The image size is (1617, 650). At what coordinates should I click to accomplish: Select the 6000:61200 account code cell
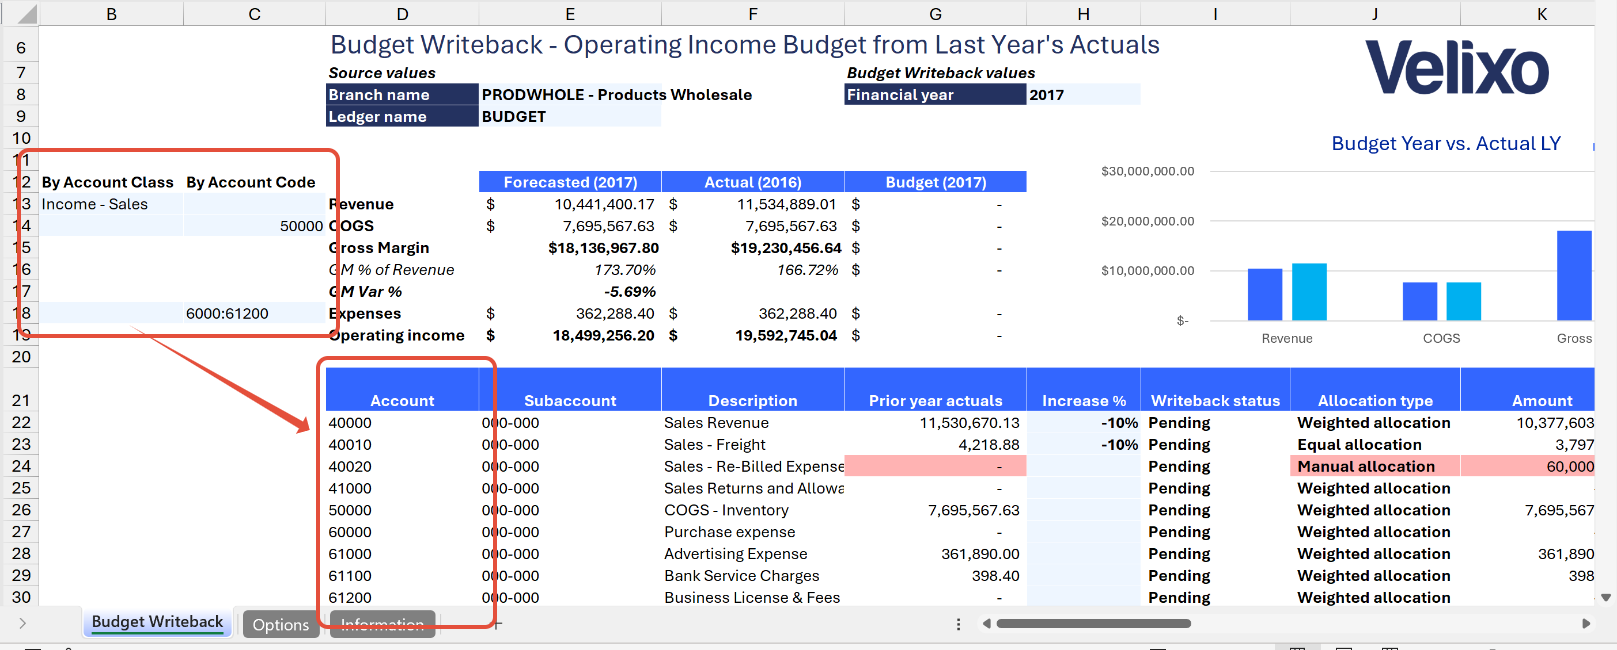255,313
